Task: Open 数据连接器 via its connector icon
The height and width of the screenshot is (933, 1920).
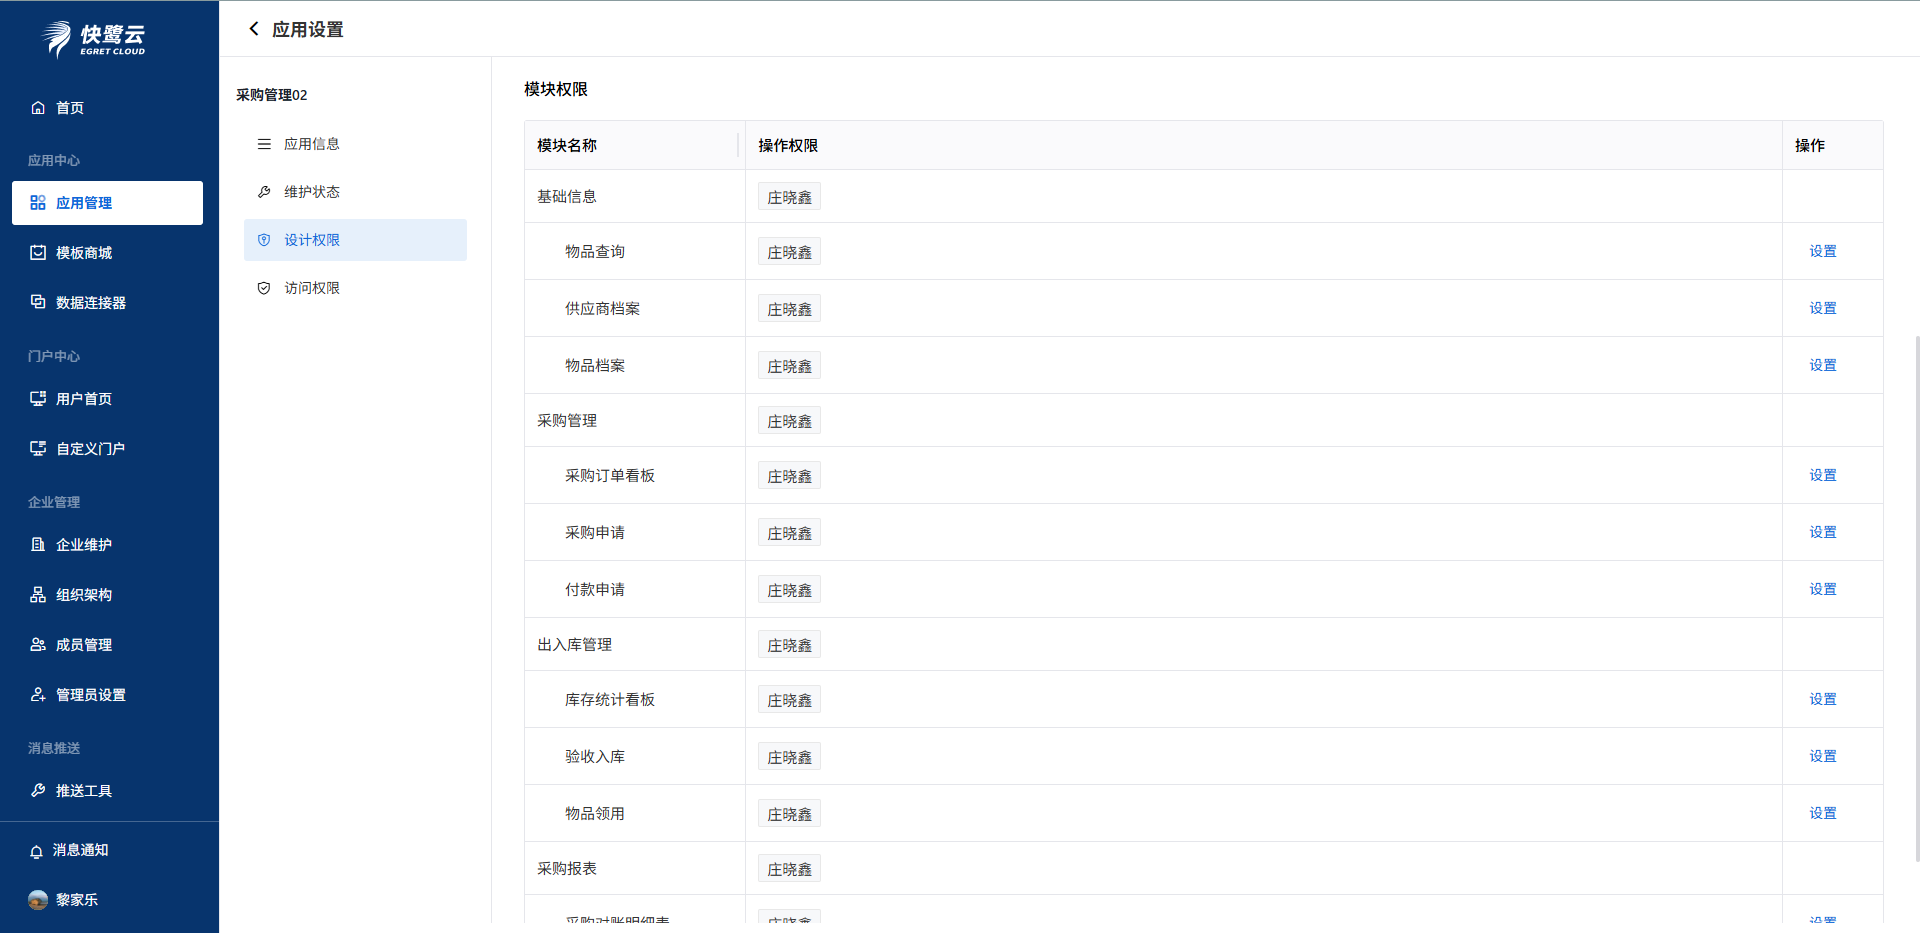Action: click(38, 302)
